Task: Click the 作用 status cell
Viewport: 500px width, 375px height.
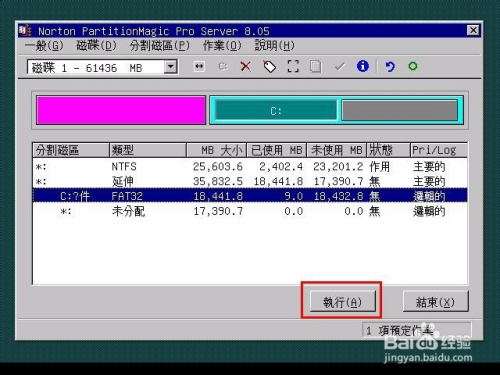Action: click(379, 166)
